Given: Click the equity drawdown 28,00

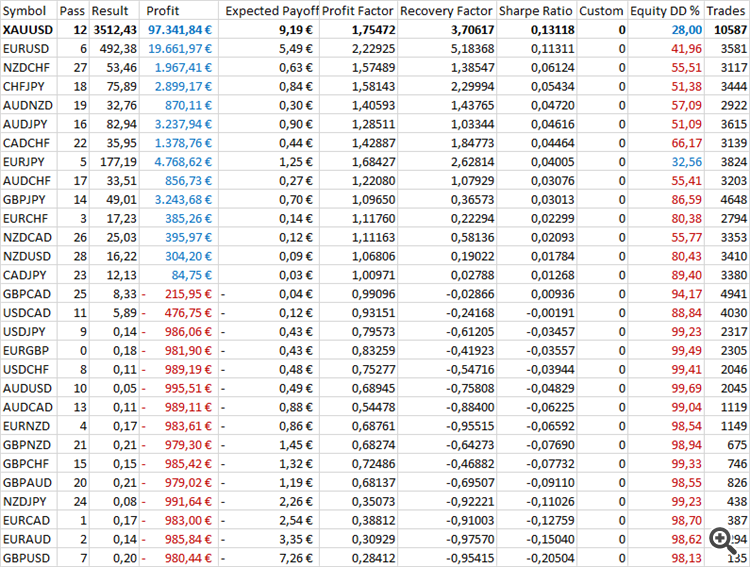Looking at the screenshot, I should tap(687, 30).
